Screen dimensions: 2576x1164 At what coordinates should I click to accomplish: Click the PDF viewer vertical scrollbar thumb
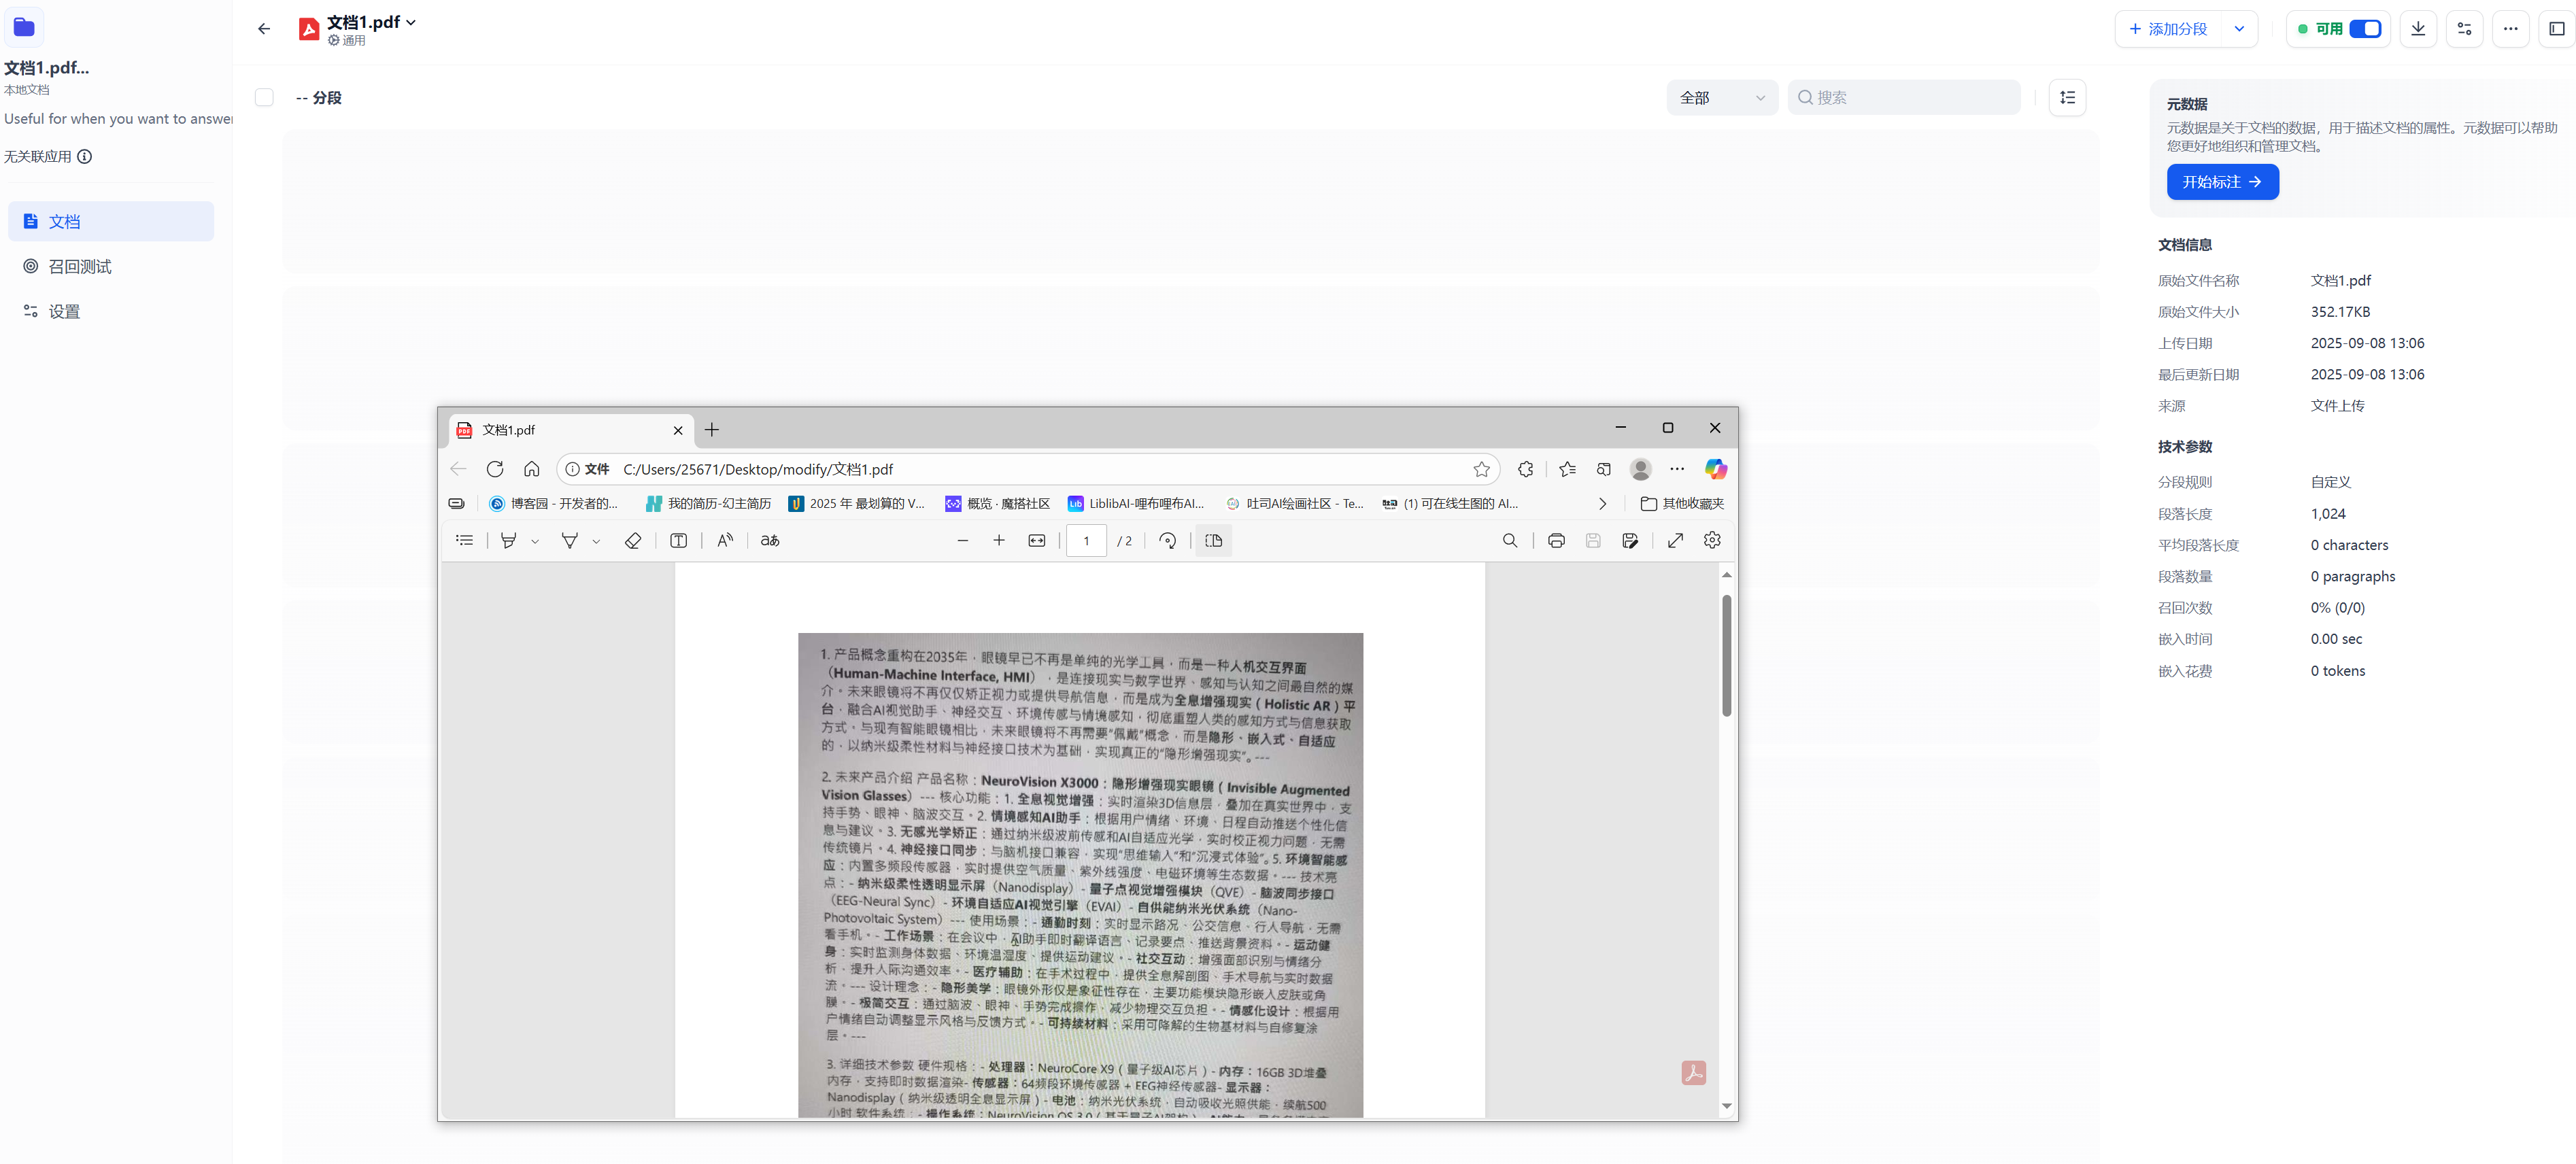point(1726,656)
